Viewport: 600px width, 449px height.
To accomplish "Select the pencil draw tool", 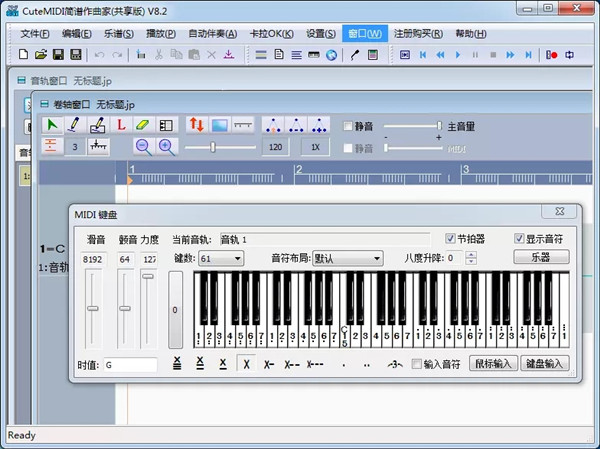I will (74, 125).
